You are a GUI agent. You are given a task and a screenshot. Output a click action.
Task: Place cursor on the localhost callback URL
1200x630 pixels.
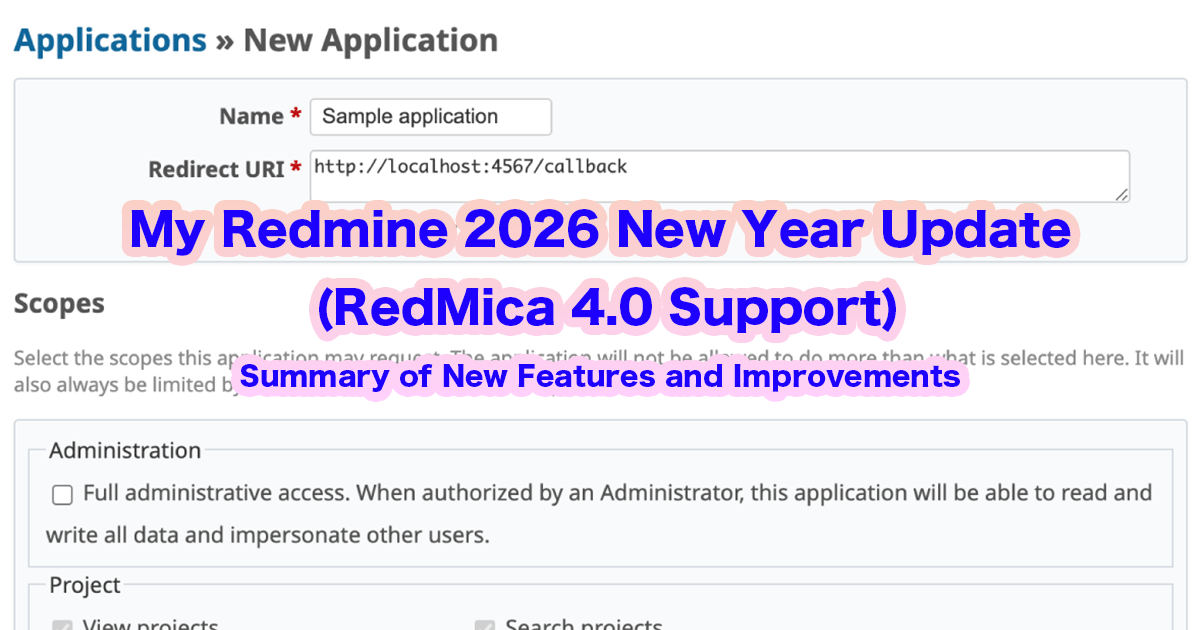[470, 166]
